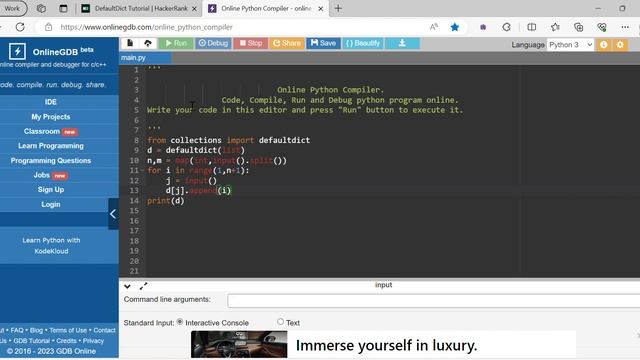Screen dimensions: 640x360
Task: Click the circular-arrow icon in browser toolbar
Action: (x=506, y=27)
